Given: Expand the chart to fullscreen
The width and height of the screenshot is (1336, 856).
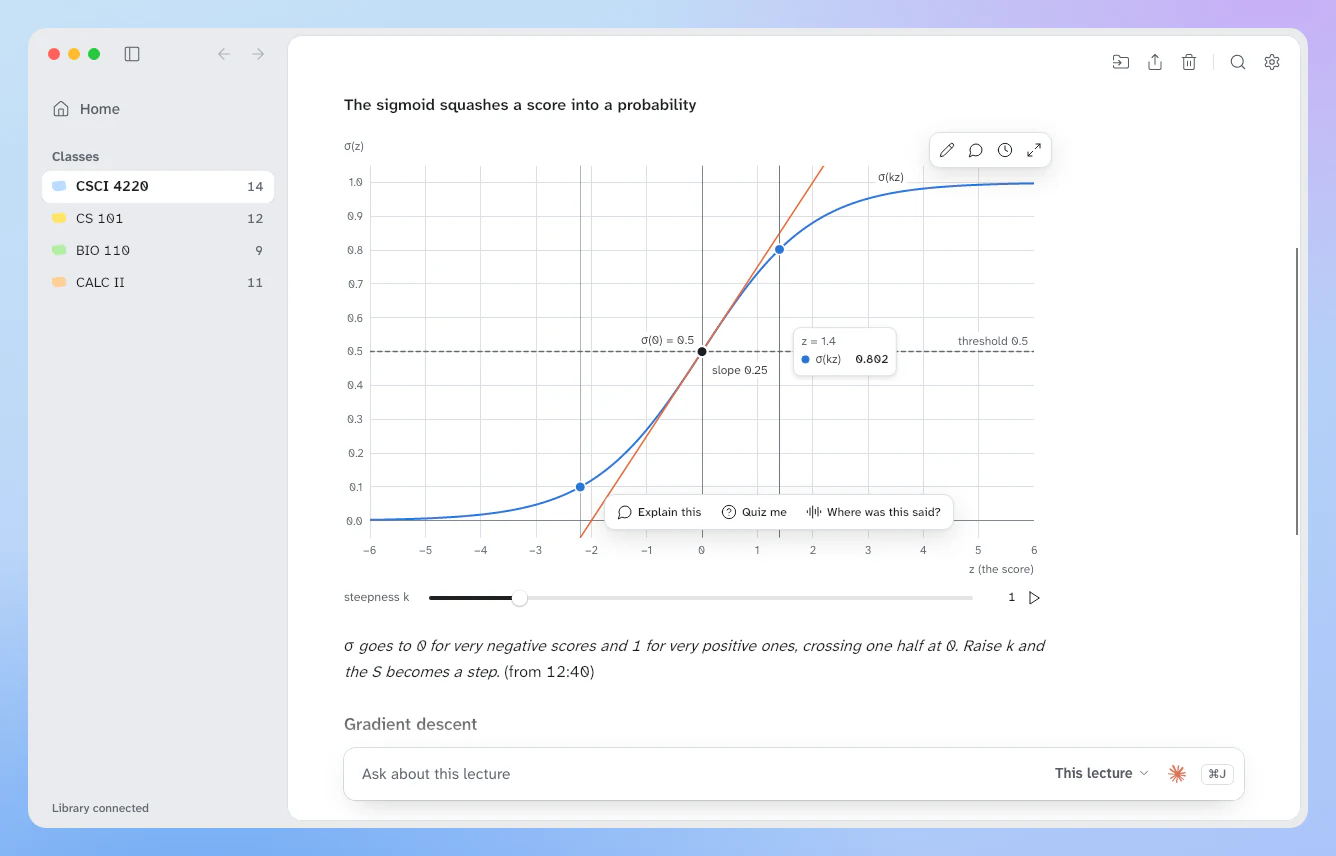Looking at the screenshot, I should pyautogui.click(x=1034, y=150).
